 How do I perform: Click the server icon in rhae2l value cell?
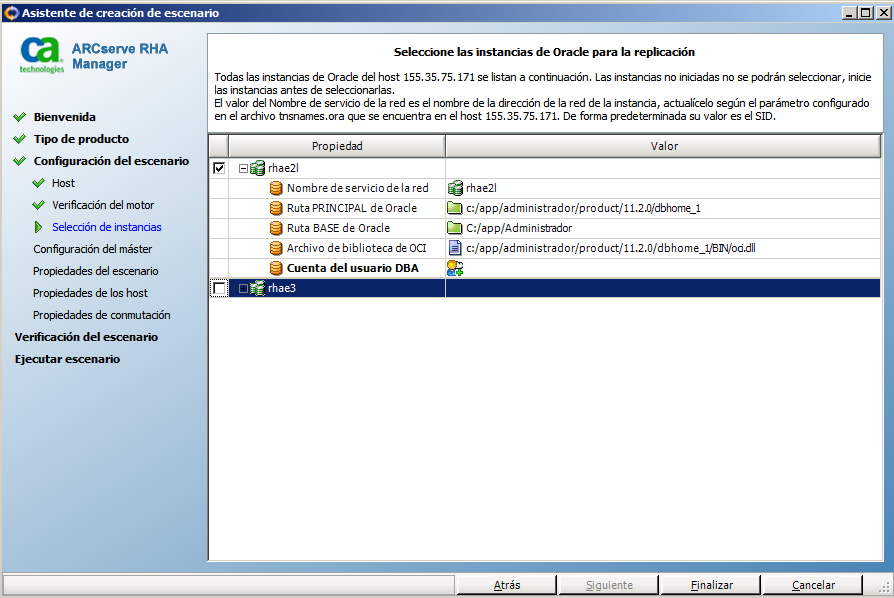coord(455,188)
